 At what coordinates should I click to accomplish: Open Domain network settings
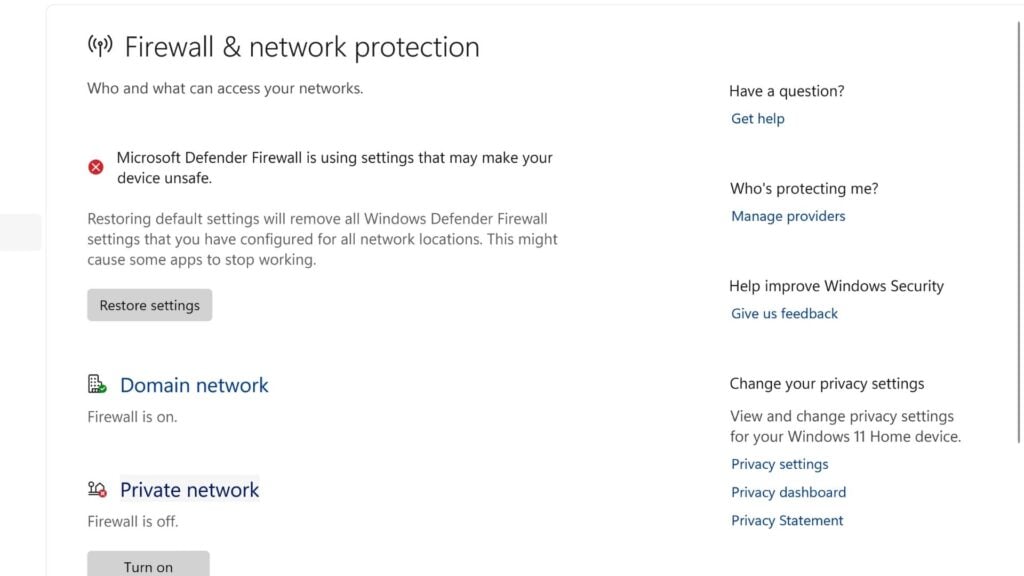pos(194,385)
